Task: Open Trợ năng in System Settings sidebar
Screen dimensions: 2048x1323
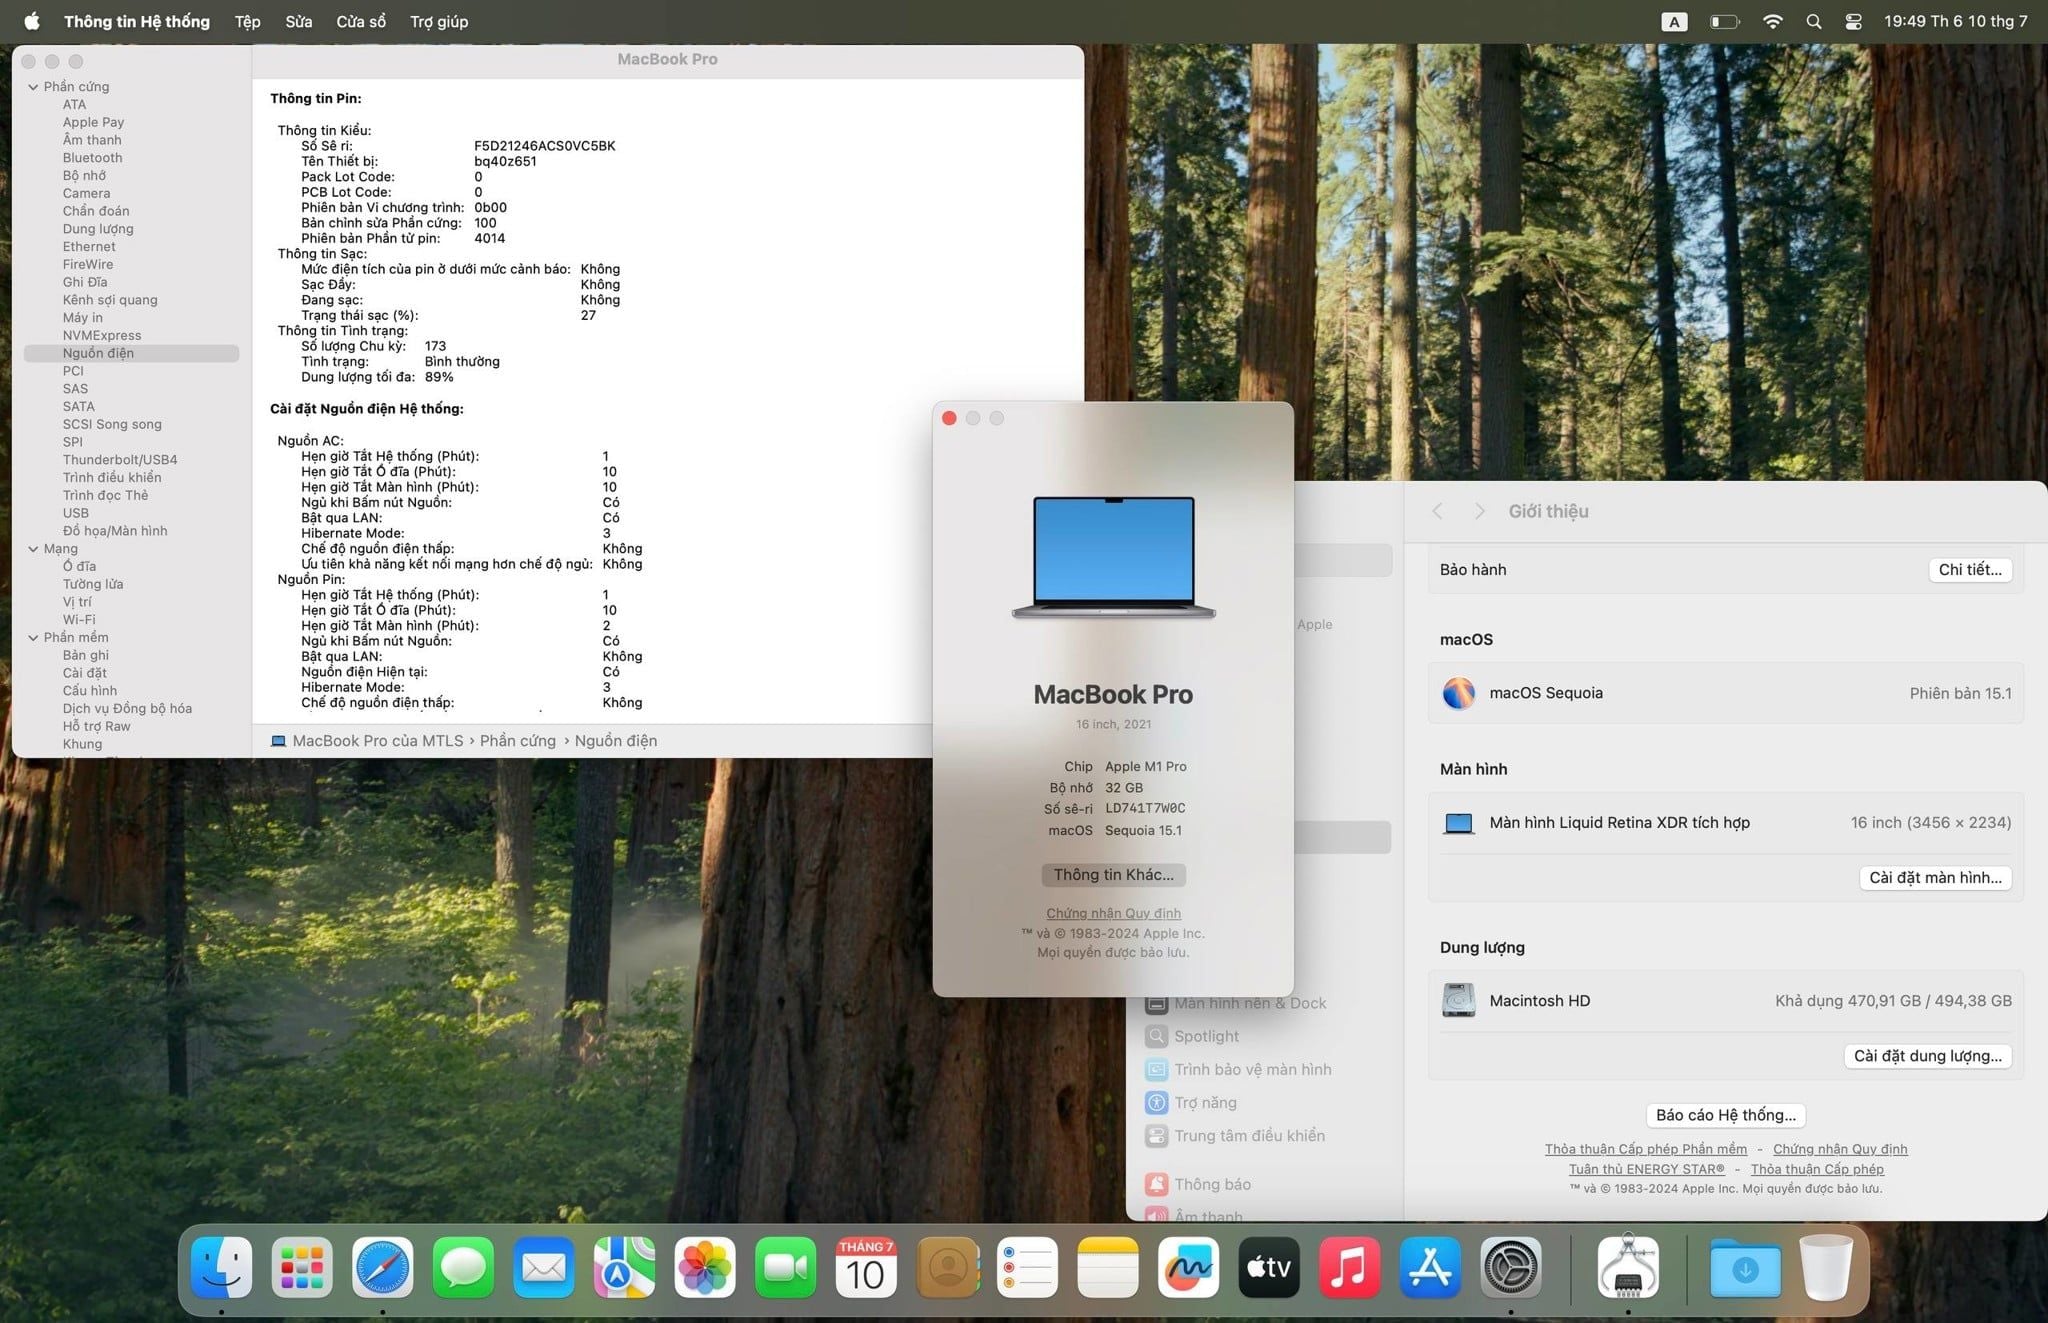Action: point(1191,1103)
